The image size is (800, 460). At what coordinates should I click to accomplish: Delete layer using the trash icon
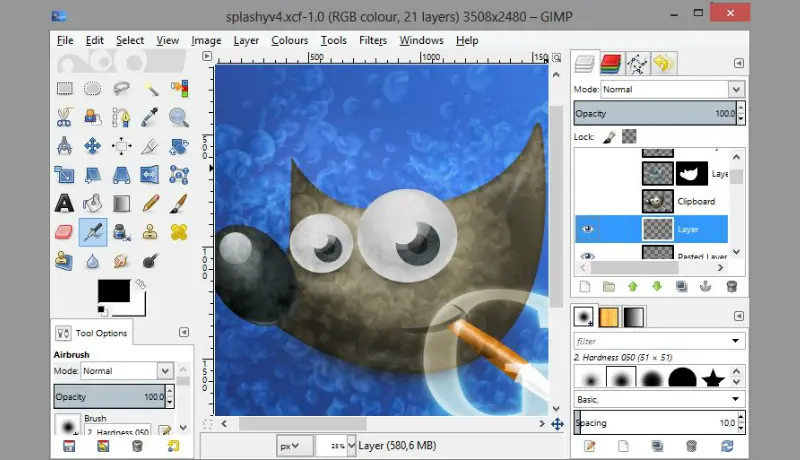tap(731, 286)
